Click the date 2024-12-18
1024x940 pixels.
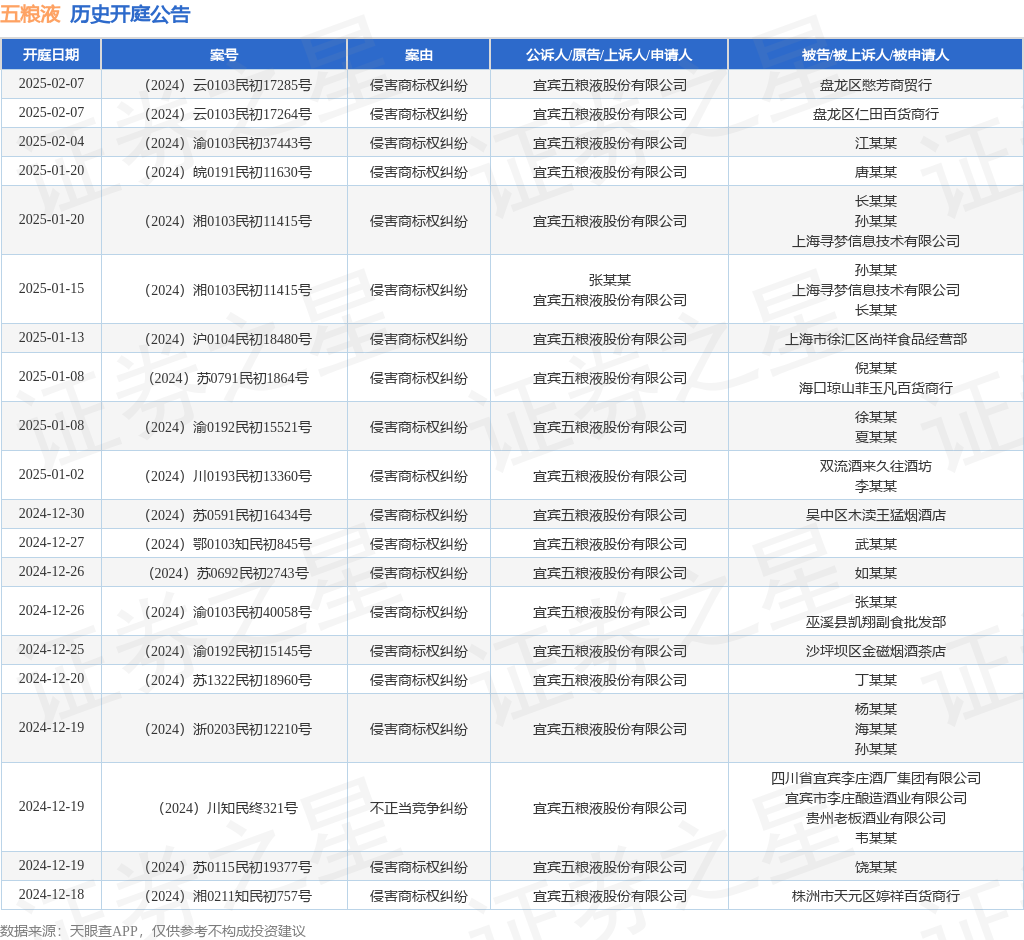tap(51, 895)
